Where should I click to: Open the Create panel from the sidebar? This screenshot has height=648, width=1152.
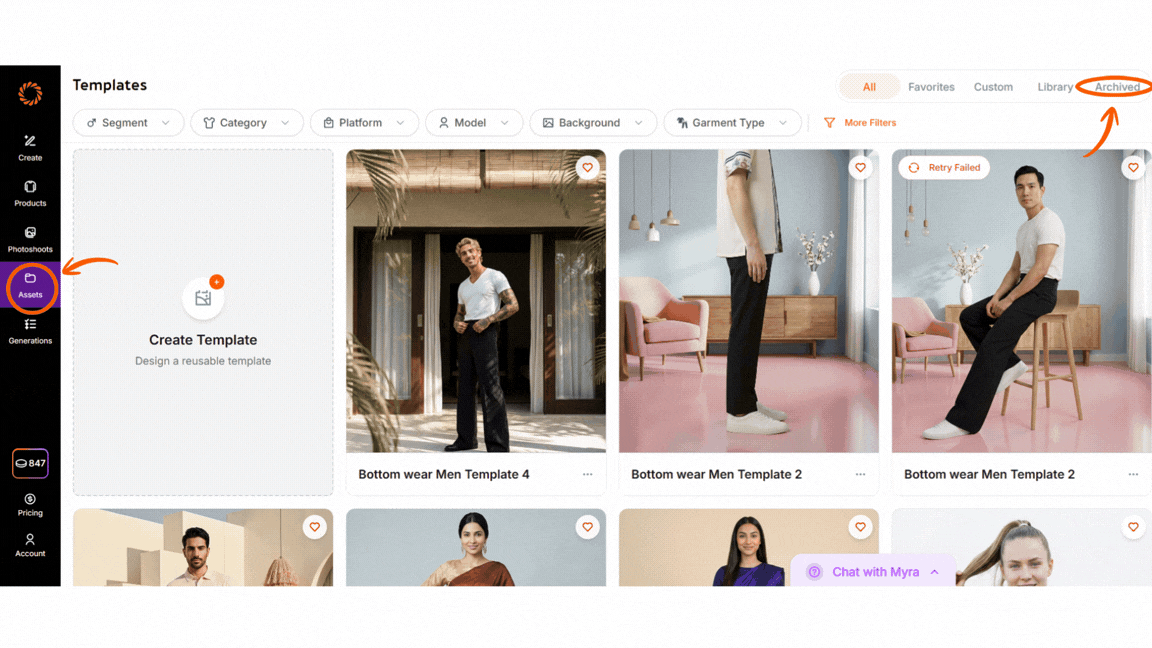(30, 148)
